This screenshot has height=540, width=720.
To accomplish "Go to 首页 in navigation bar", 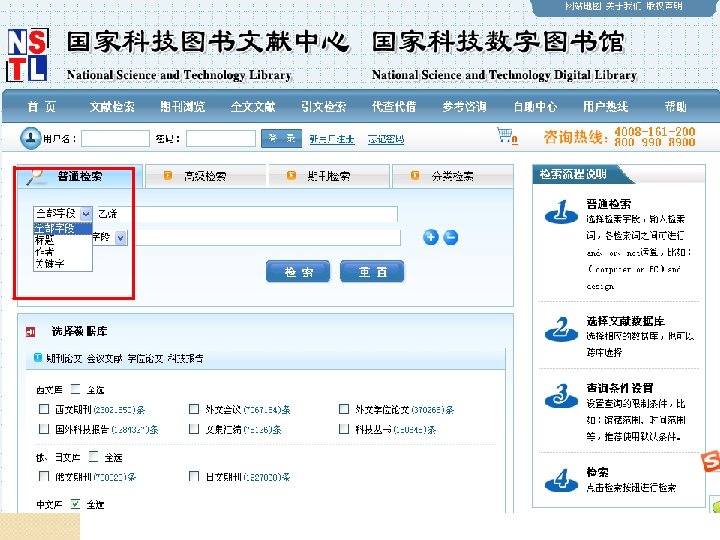I will point(41,107).
